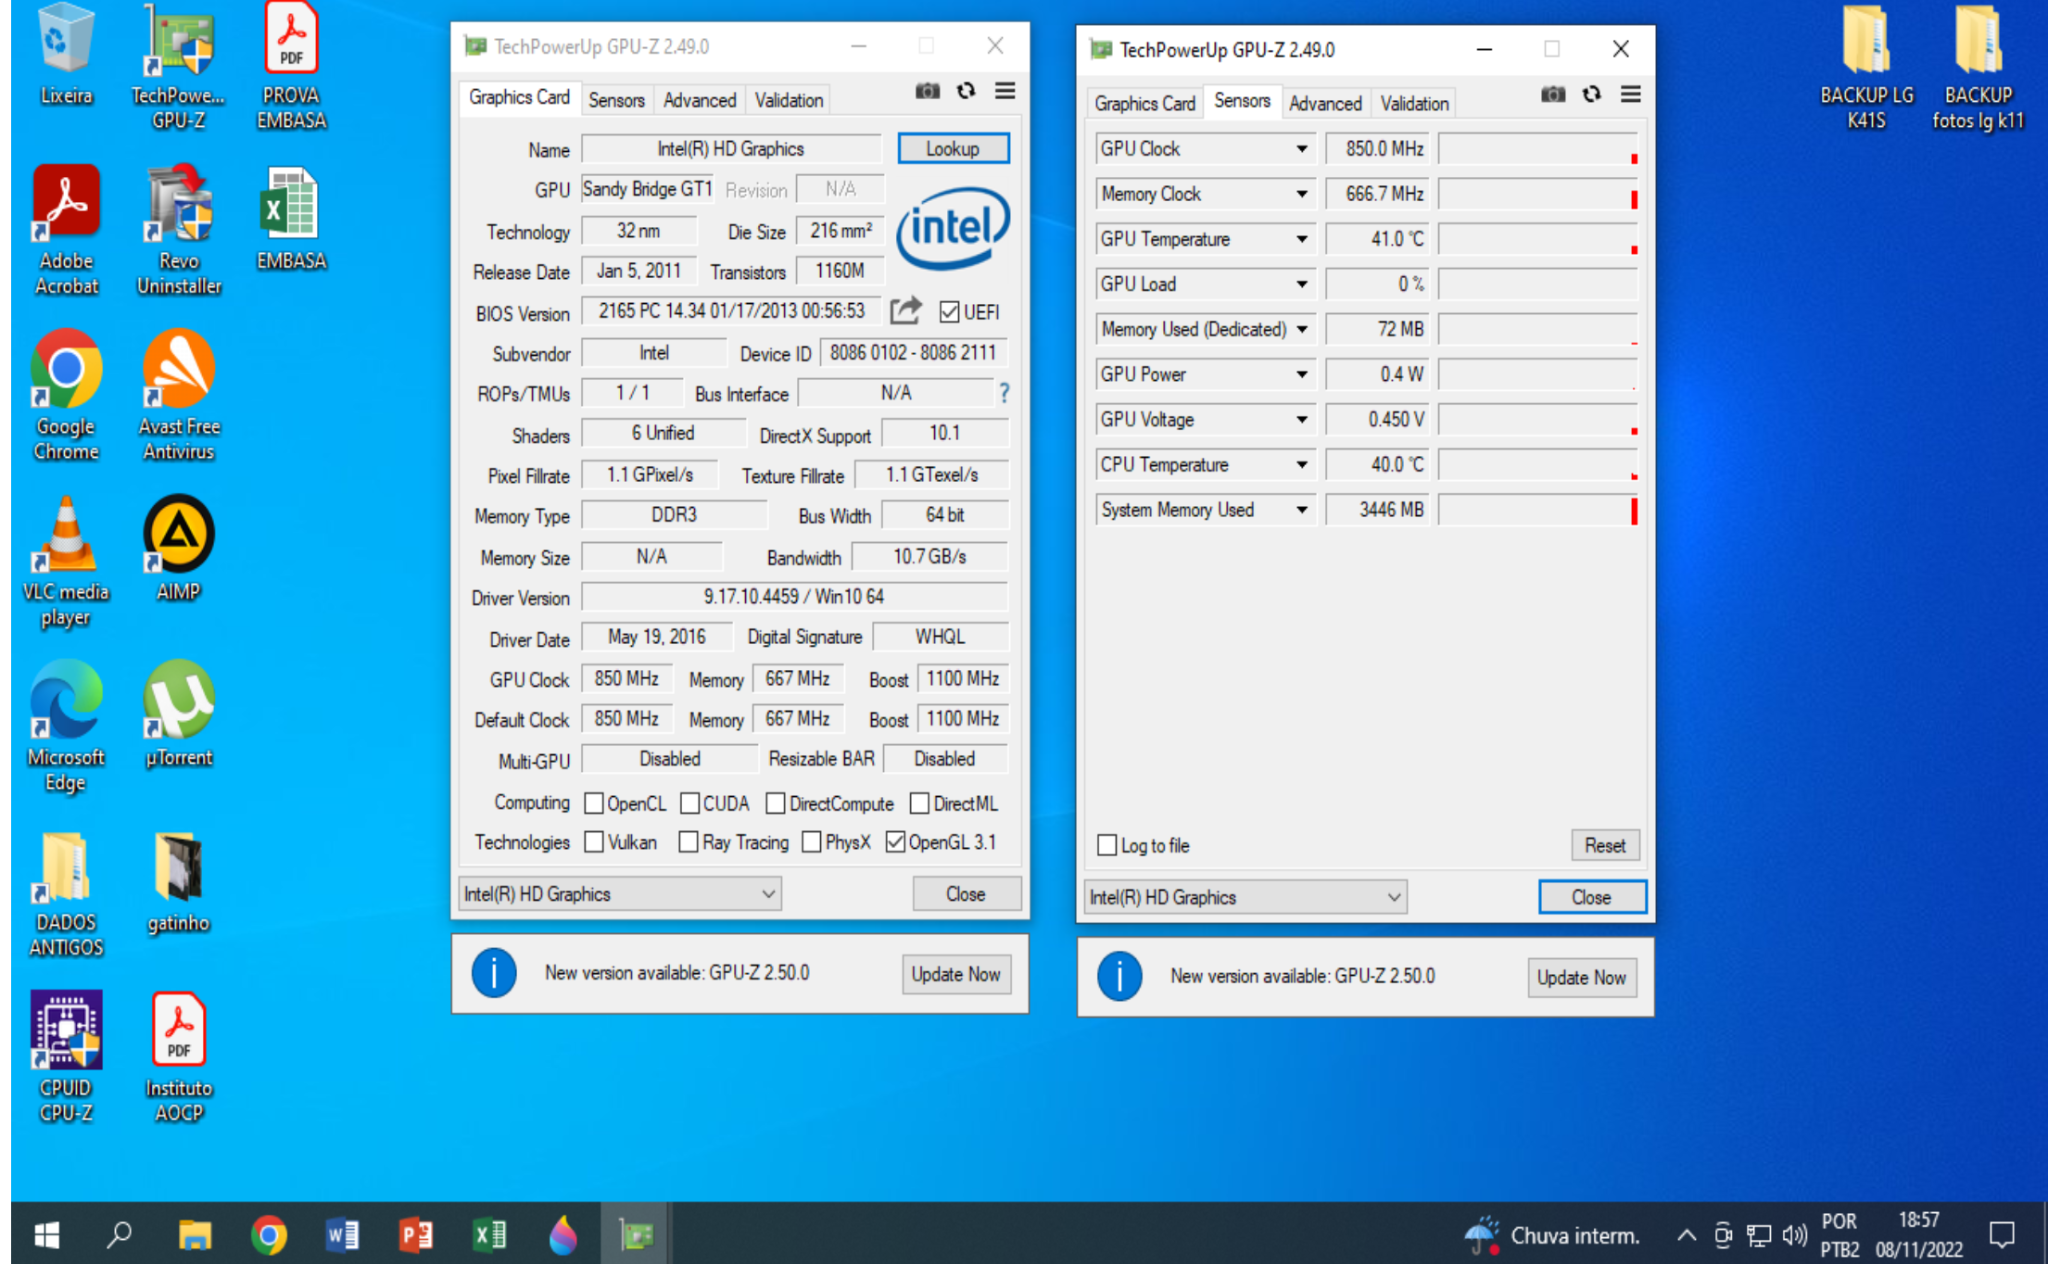Switch to Advanced tab in Graphics Card window
This screenshot has height=1264, width=2048.
point(699,100)
